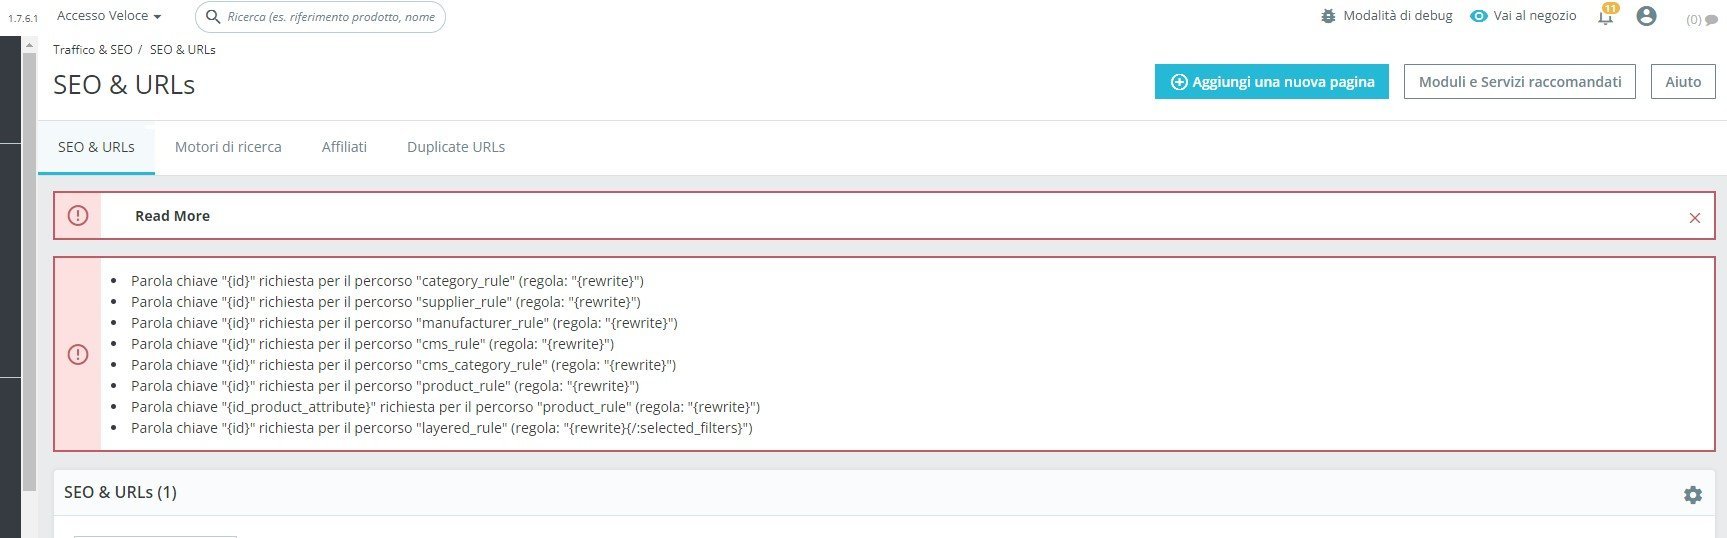Click the plus icon on Aggiungi button

[x=1179, y=82]
